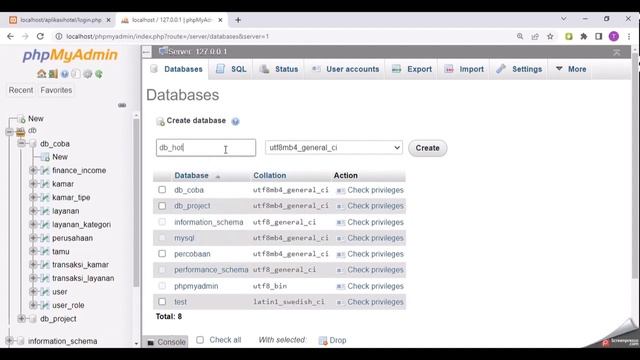Viewport: 640px width, 360px height.
Task: Open the Status tab
Action: click(279, 69)
